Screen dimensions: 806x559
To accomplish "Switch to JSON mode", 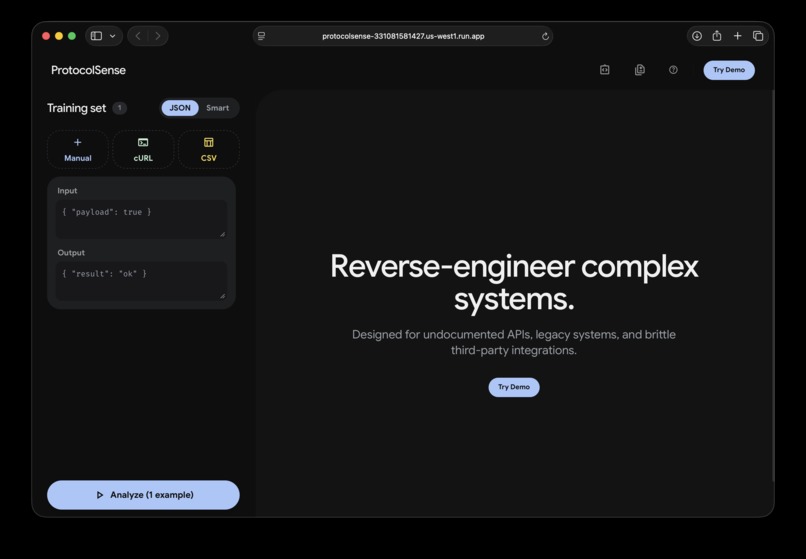I will (x=180, y=108).
